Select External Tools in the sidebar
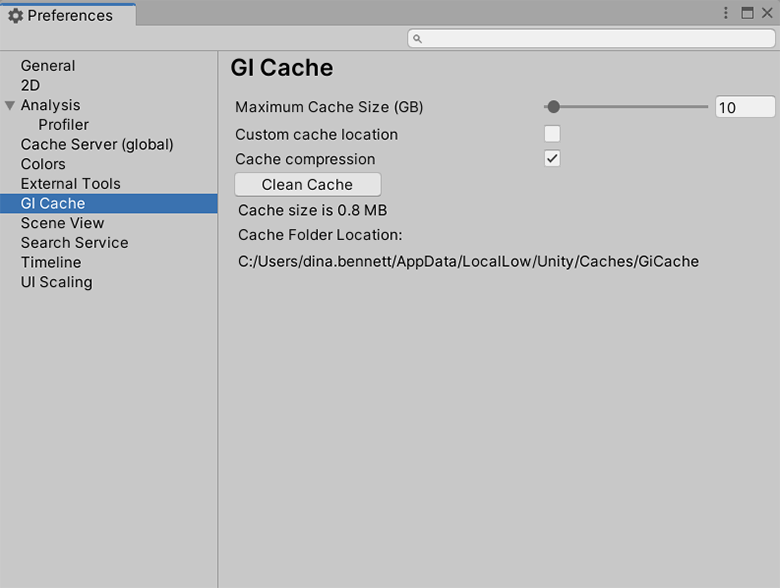The width and height of the screenshot is (780, 588). click(x=70, y=184)
